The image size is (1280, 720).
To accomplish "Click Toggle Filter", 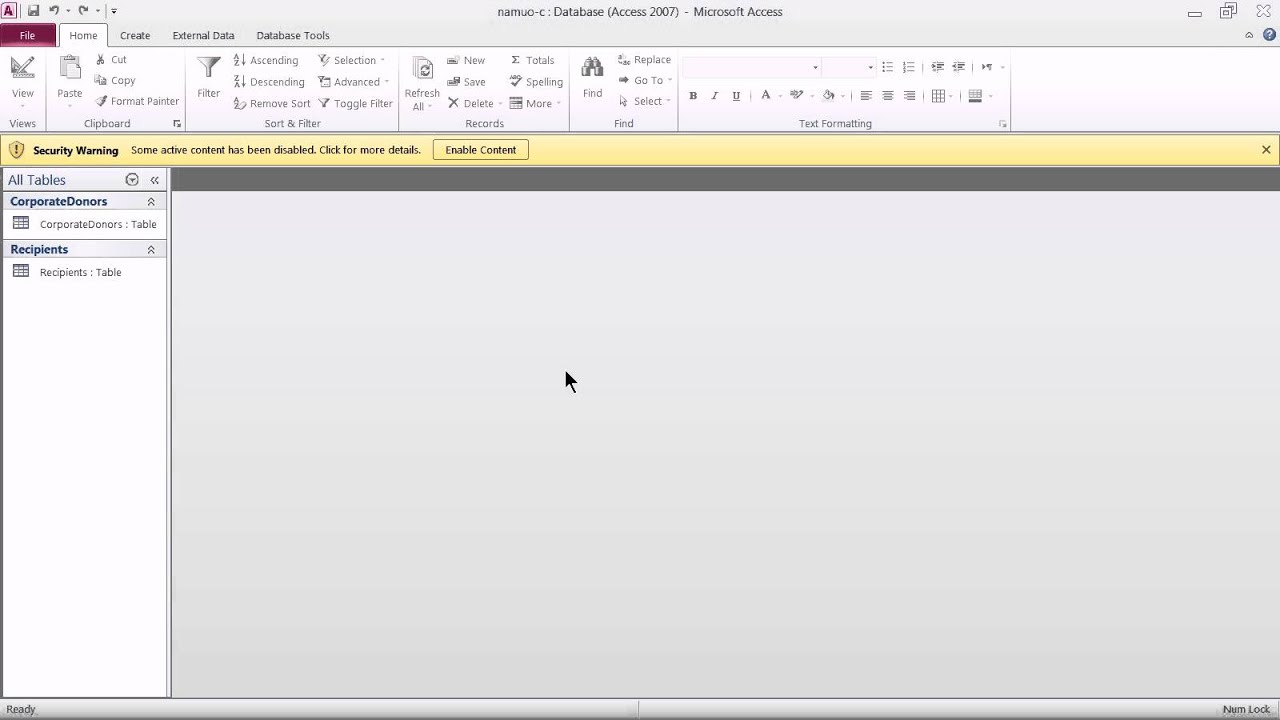I will tap(354, 104).
